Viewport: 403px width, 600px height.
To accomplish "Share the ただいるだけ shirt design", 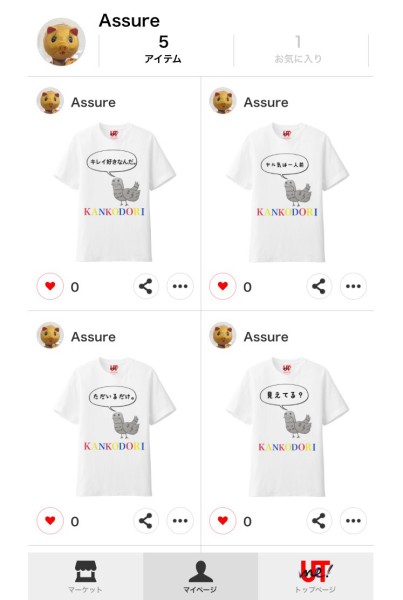I will [146, 520].
